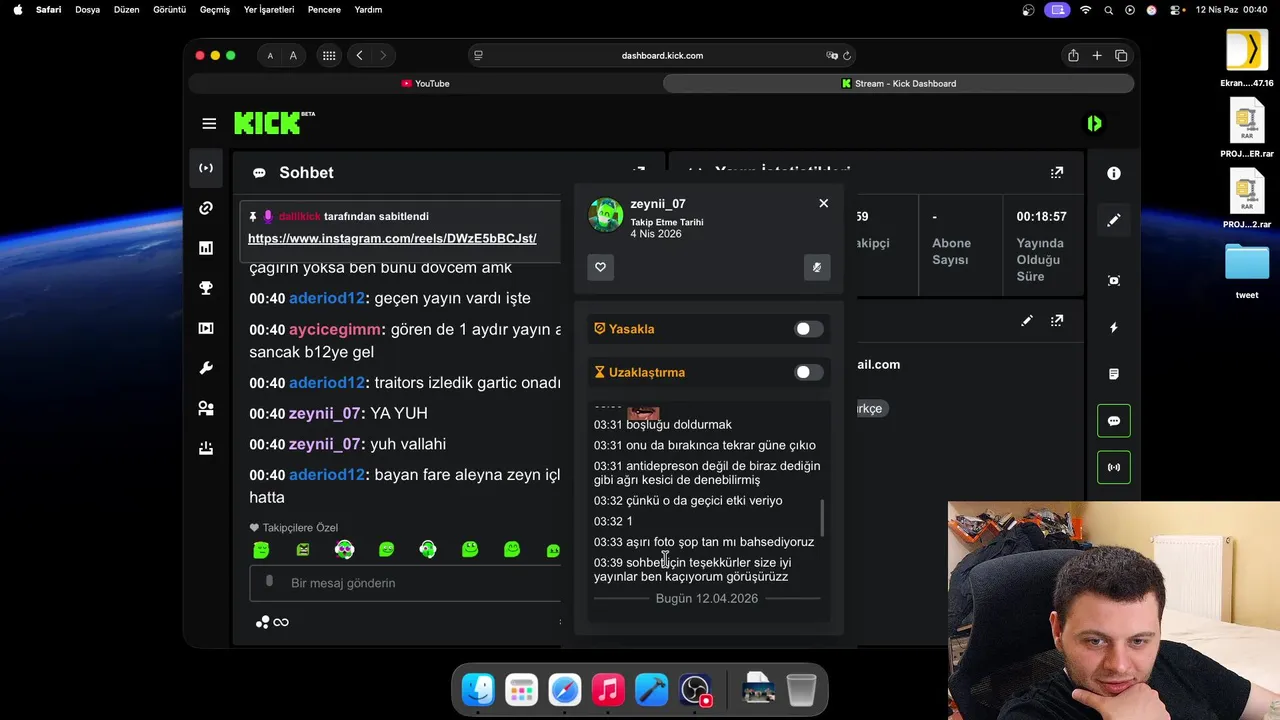
Task: Click the note document icon in right sidebar
Action: coord(1114,374)
